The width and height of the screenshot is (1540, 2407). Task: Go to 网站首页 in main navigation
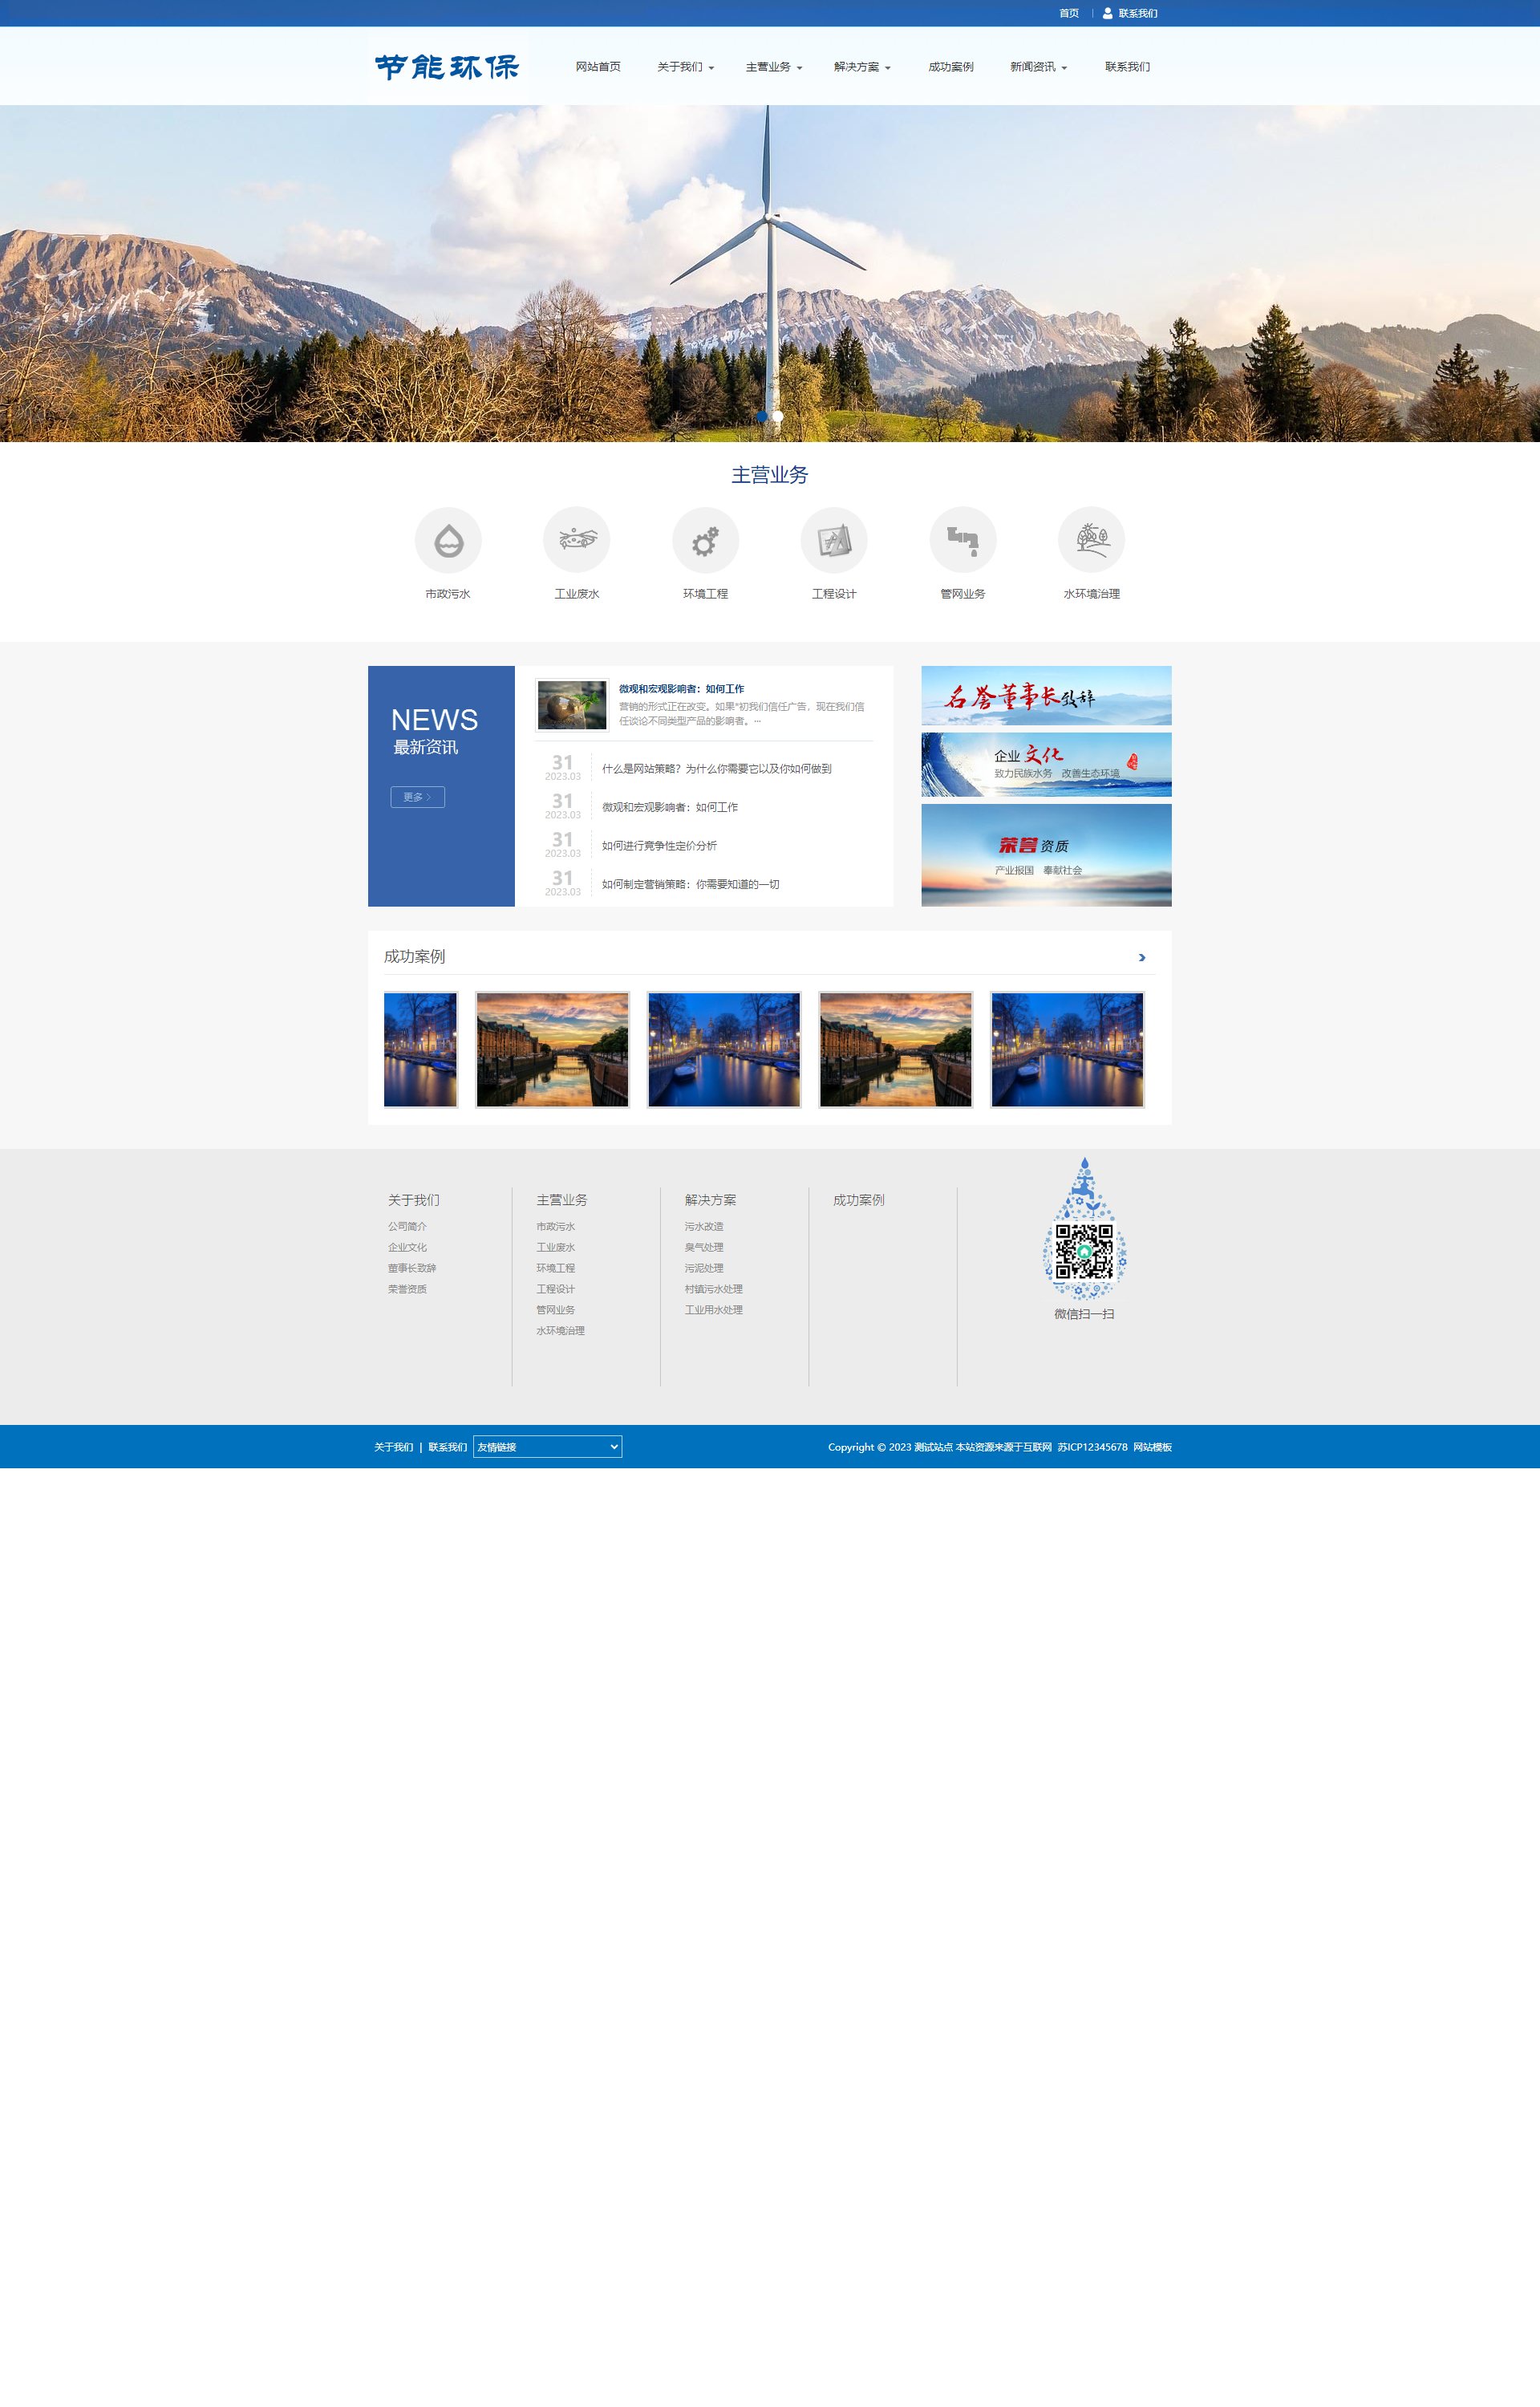coord(598,67)
